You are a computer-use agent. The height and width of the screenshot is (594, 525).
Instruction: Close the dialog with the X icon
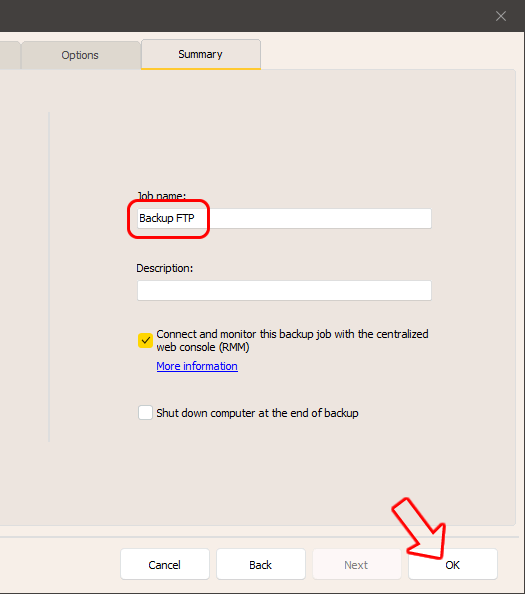[501, 16]
